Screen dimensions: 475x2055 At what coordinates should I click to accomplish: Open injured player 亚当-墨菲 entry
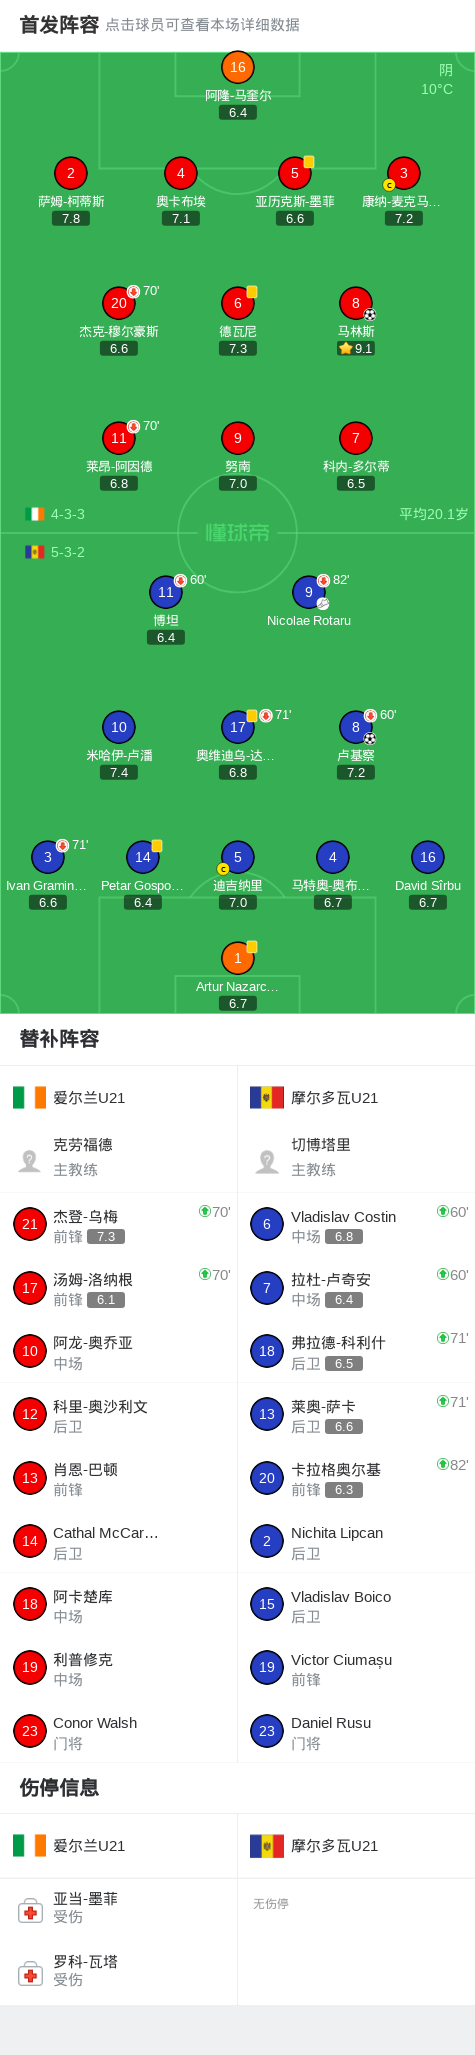[x=119, y=1907]
